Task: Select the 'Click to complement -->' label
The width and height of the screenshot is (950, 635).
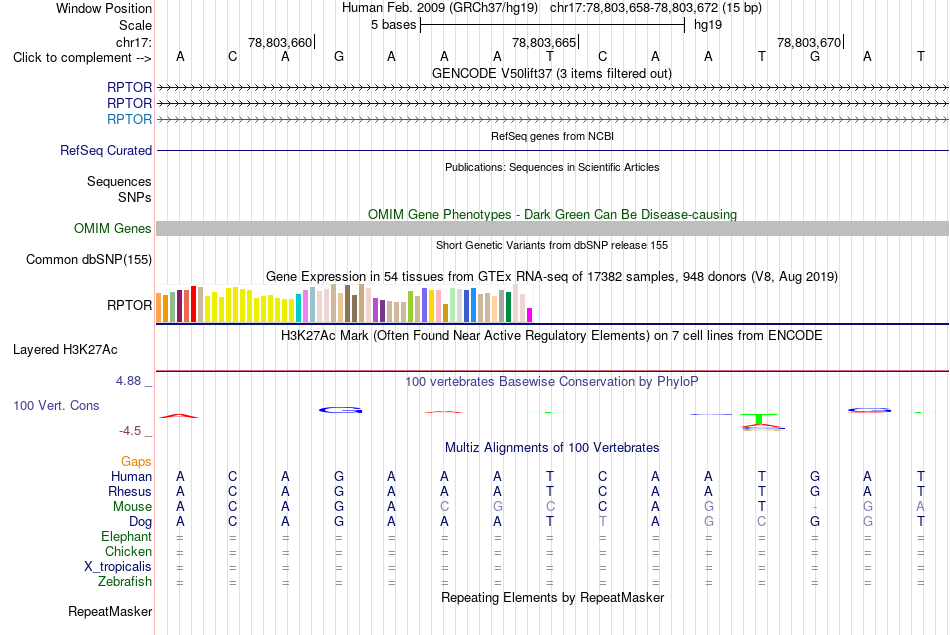Action: click(x=82, y=58)
